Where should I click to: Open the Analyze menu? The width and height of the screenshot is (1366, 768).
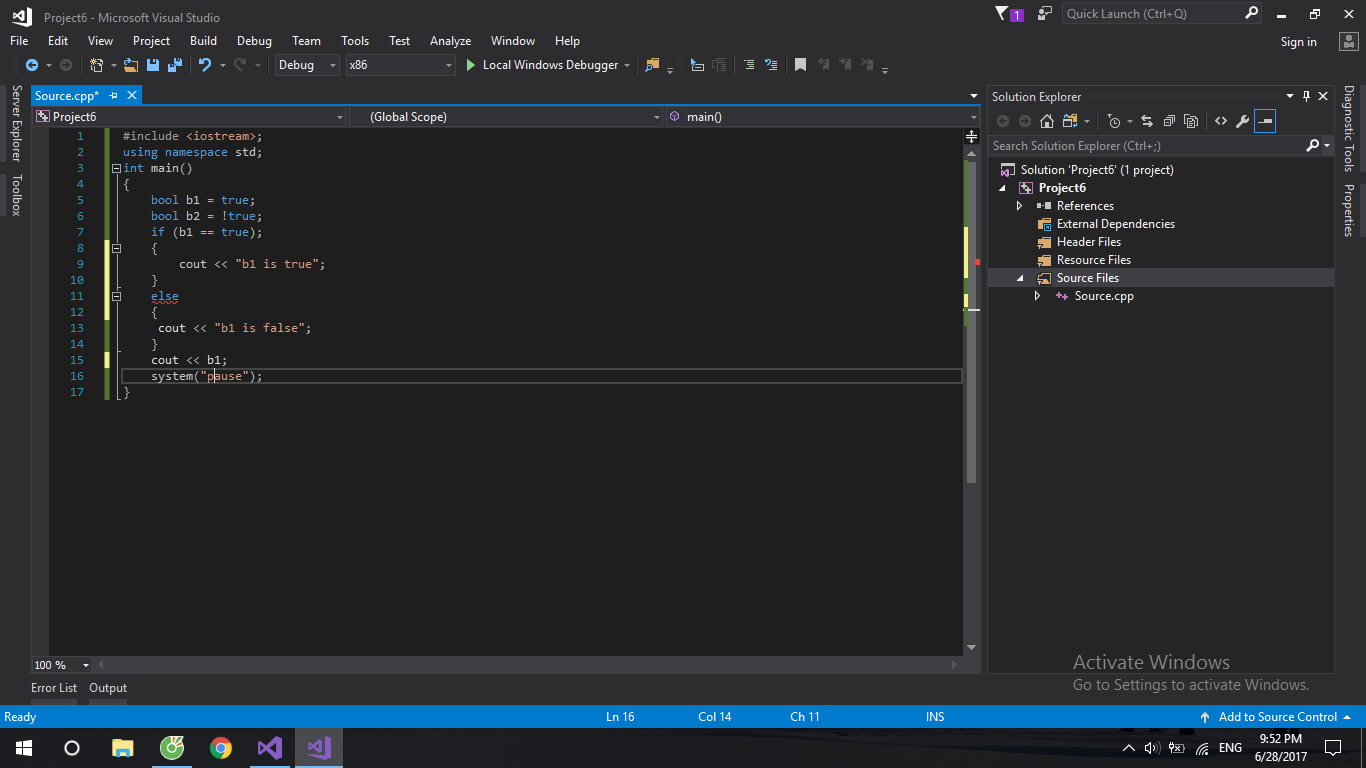tap(450, 41)
